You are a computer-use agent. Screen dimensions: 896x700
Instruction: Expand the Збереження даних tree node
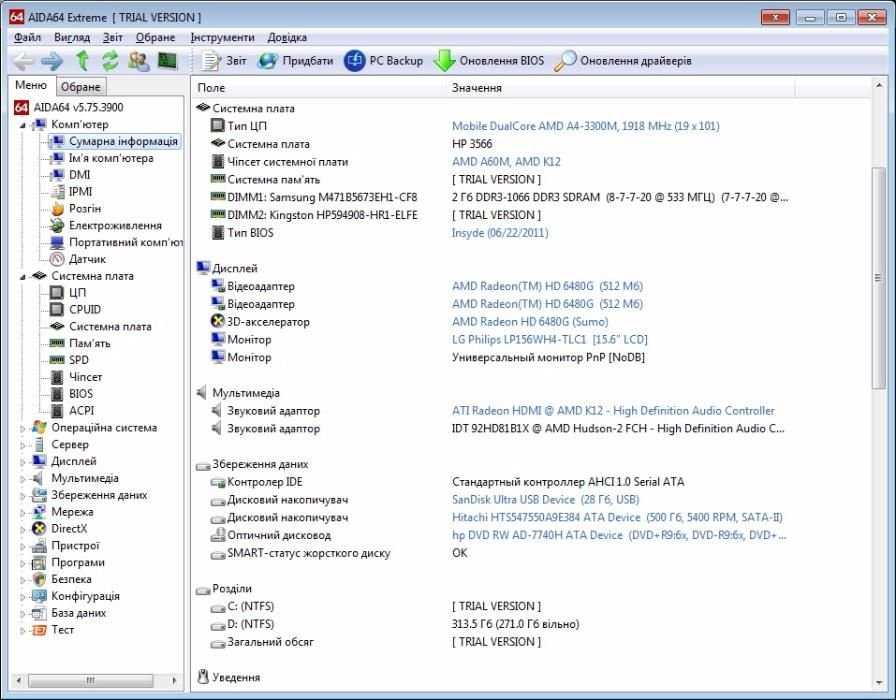[23, 495]
